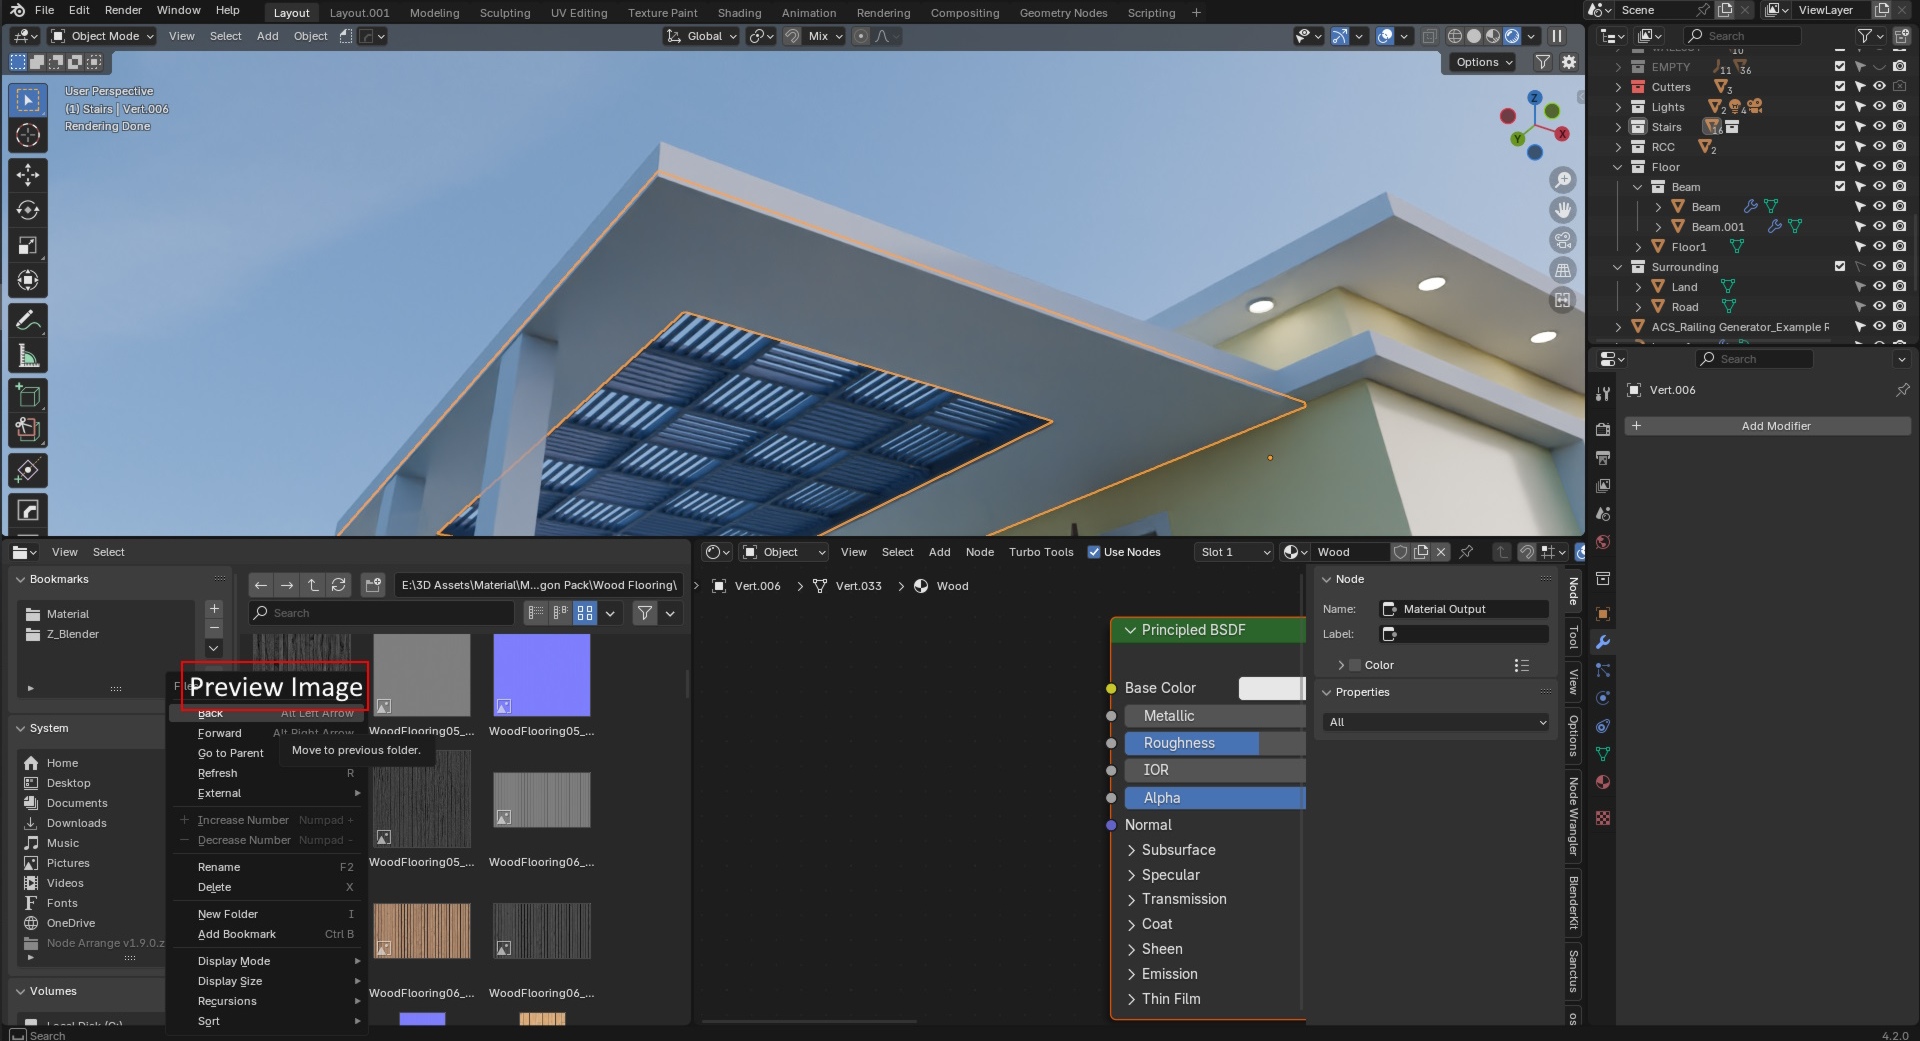The height and width of the screenshot is (1041, 1920).
Task: Unlink the Wood material with the X
Action: (1441, 552)
